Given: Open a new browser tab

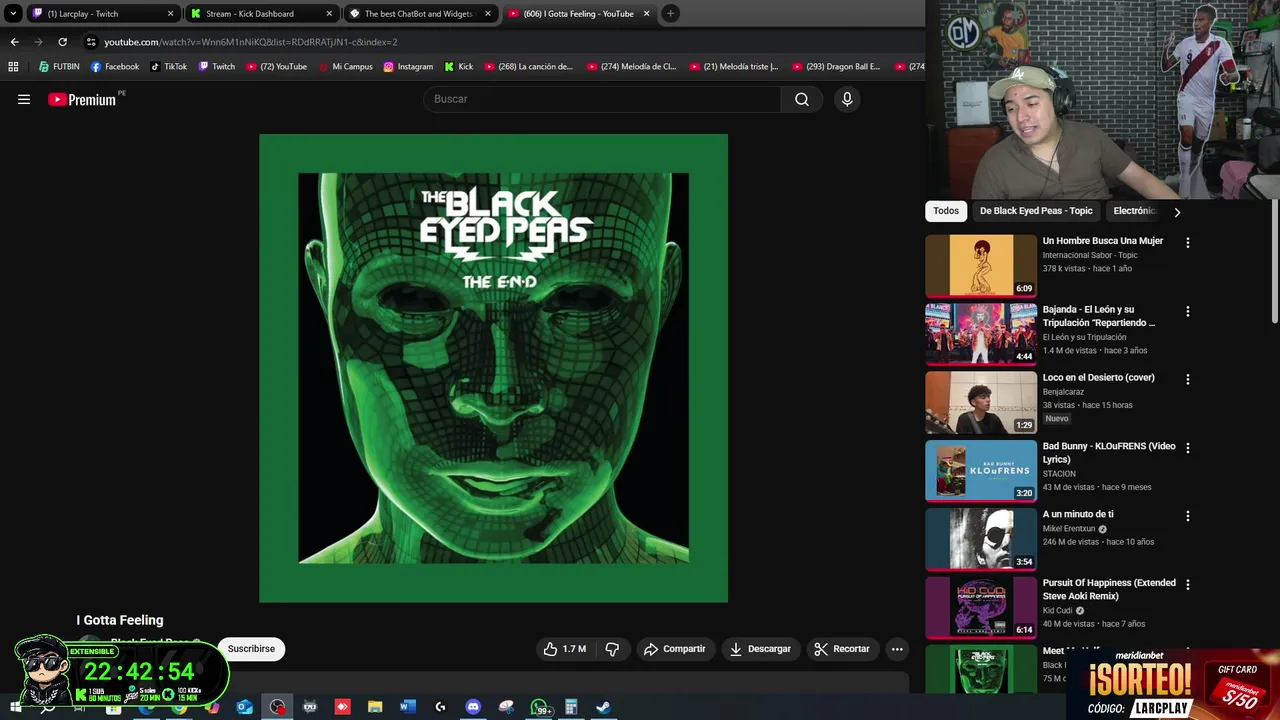Looking at the screenshot, I should [671, 14].
